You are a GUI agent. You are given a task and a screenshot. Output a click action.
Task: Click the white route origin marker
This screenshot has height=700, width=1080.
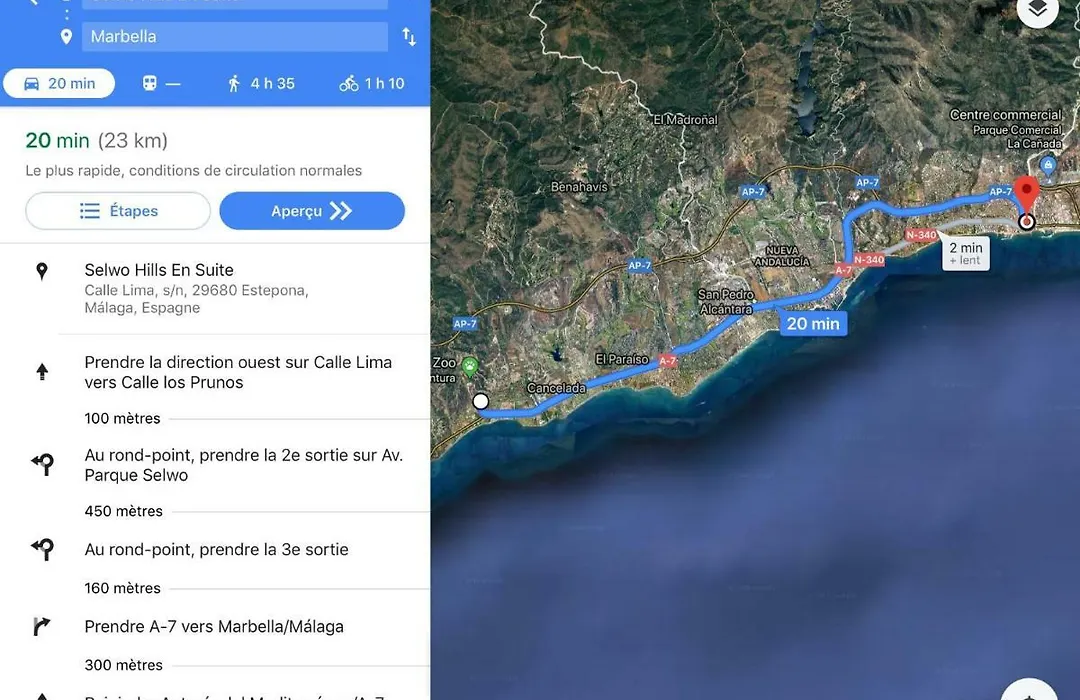coord(481,401)
